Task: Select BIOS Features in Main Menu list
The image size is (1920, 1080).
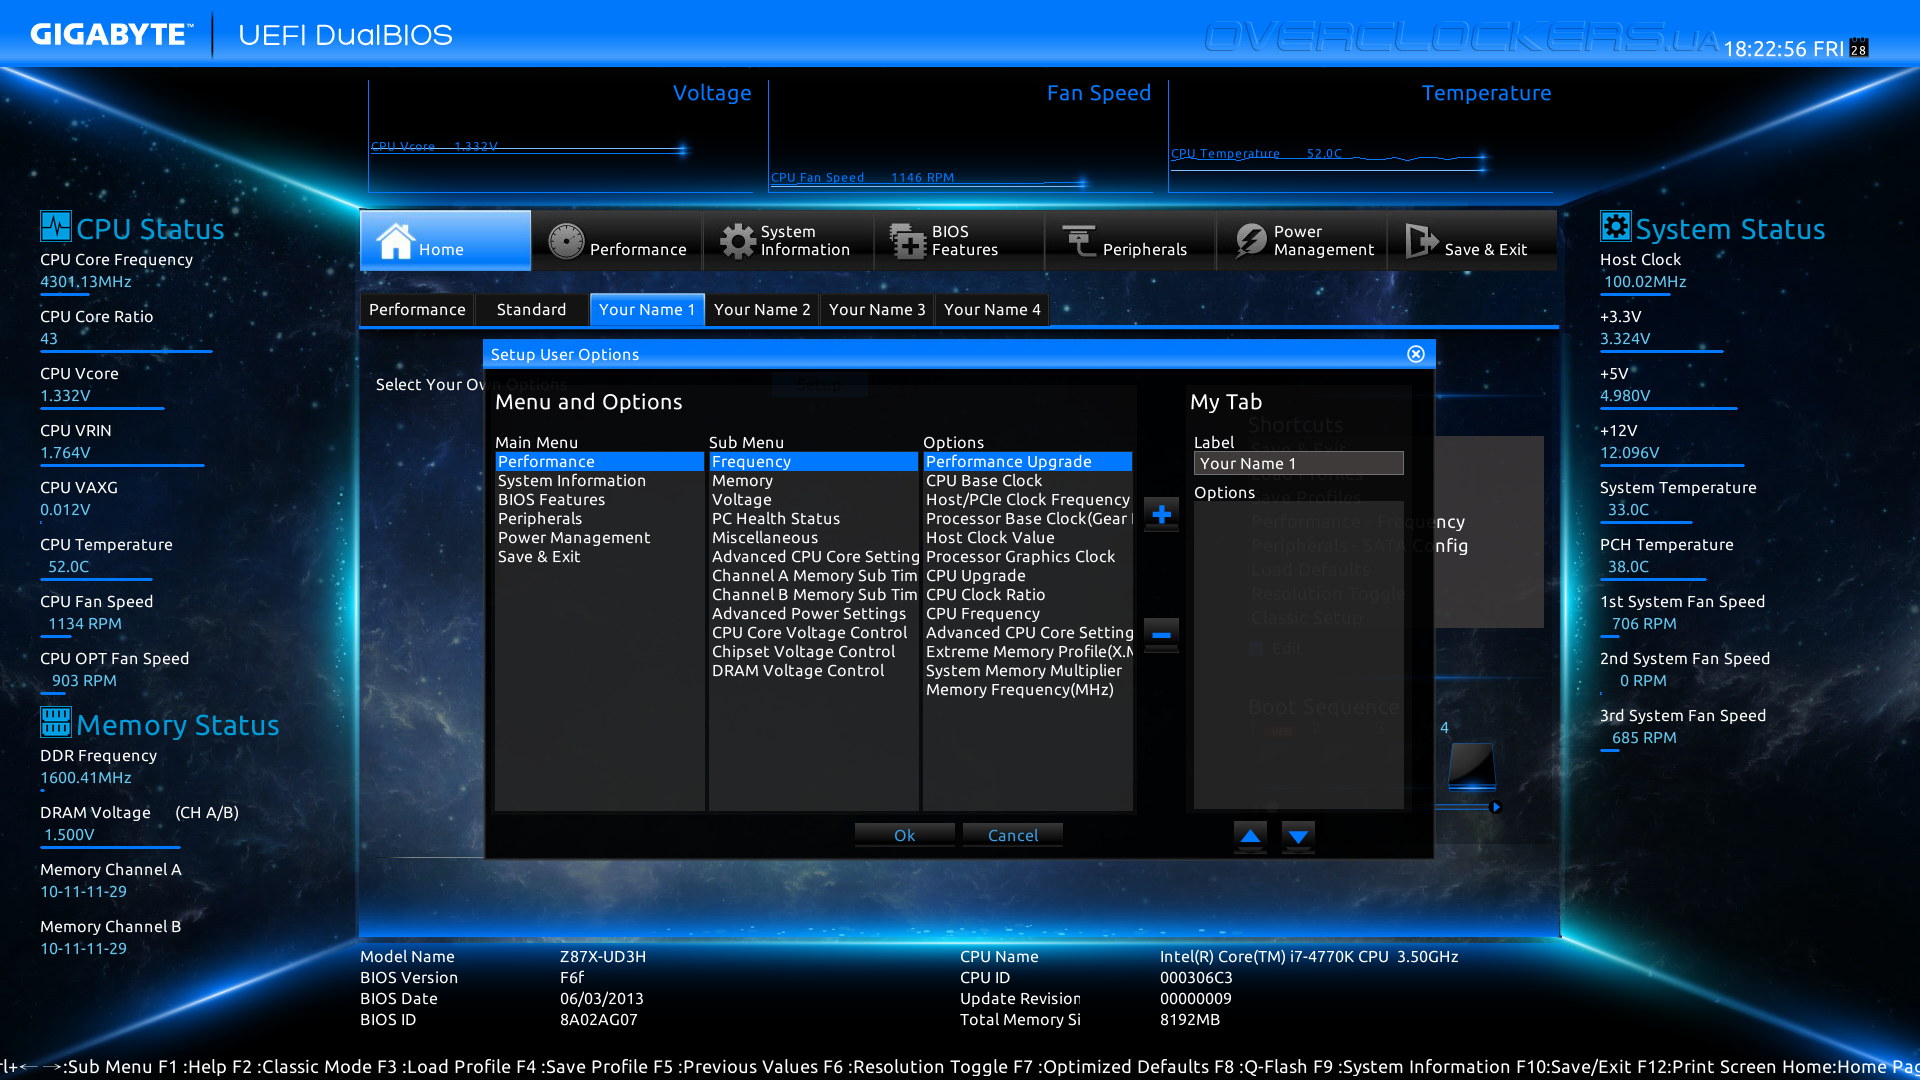Action: tap(600, 499)
